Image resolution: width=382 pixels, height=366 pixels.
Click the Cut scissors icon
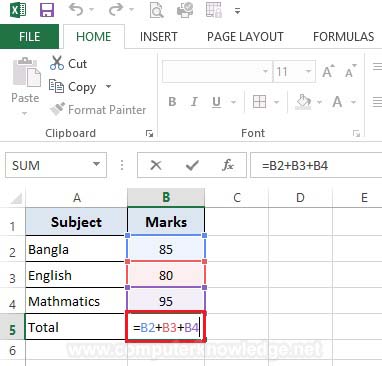coord(57,63)
